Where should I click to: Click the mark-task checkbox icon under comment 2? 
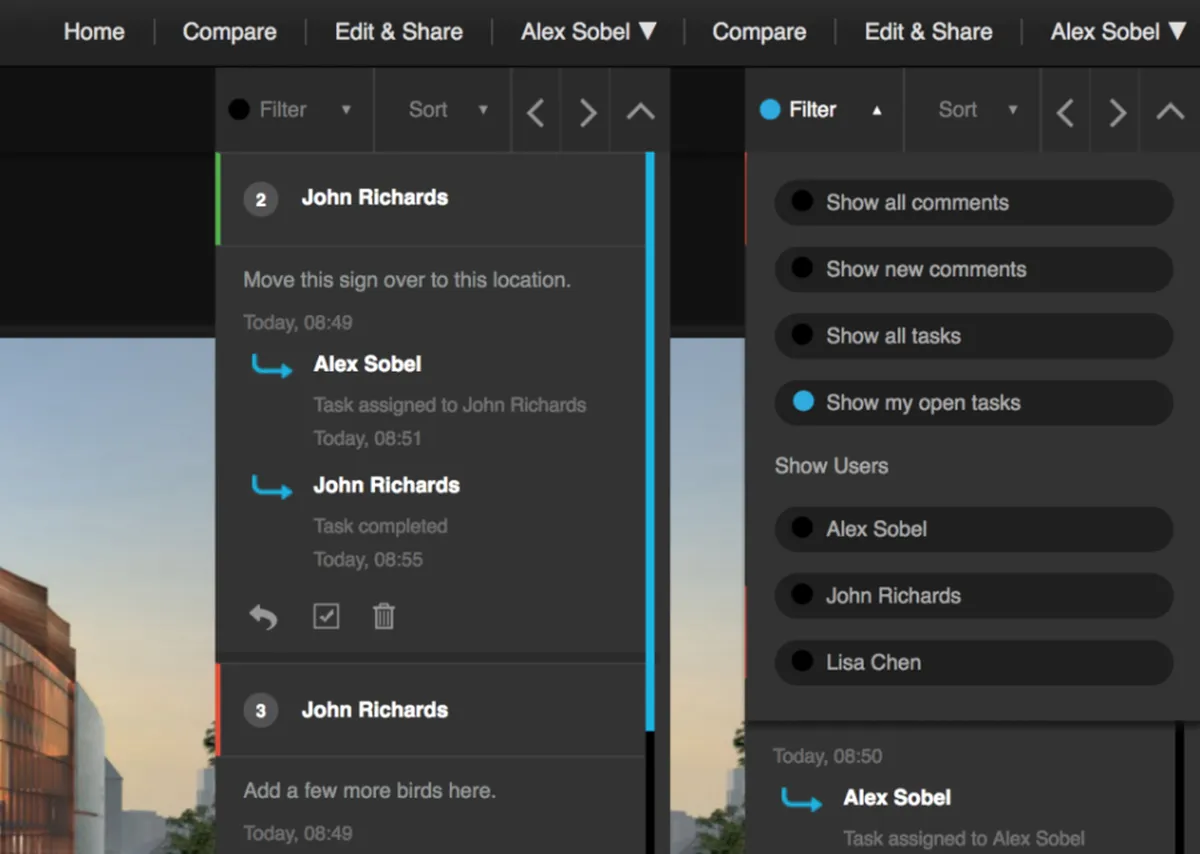click(x=326, y=616)
